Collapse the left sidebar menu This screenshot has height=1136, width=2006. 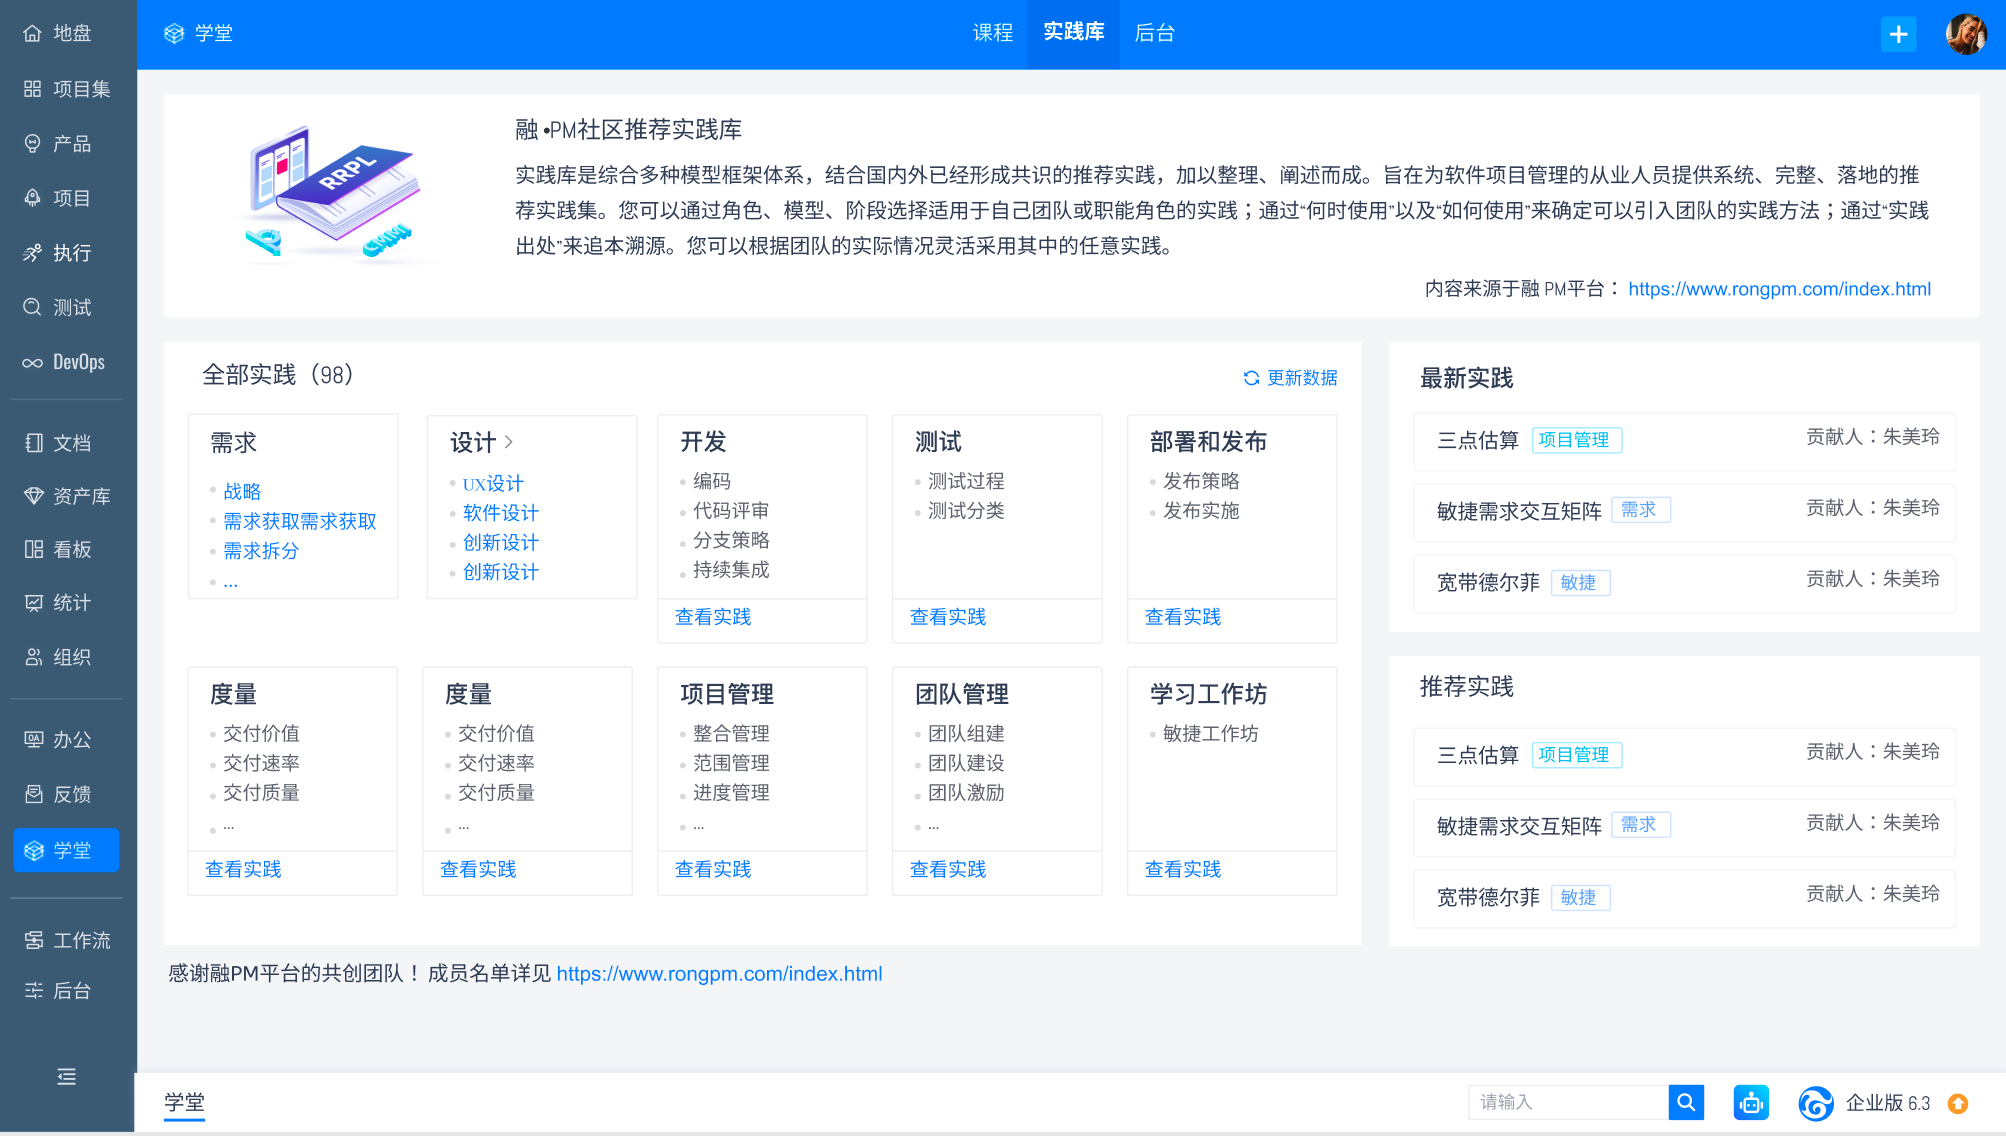coord(67,1077)
